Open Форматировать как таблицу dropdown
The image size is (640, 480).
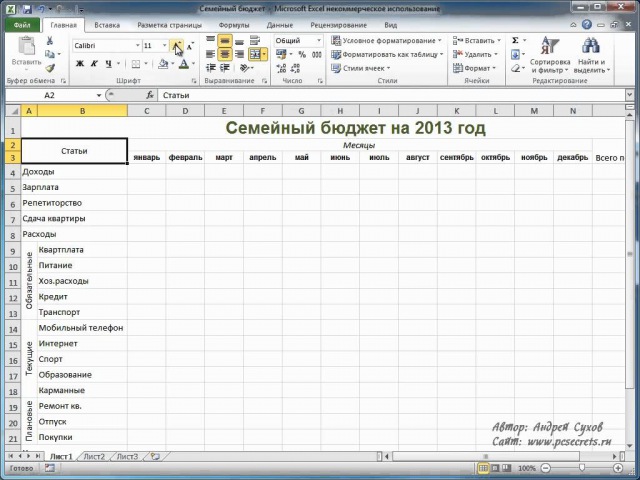pyautogui.click(x=387, y=54)
